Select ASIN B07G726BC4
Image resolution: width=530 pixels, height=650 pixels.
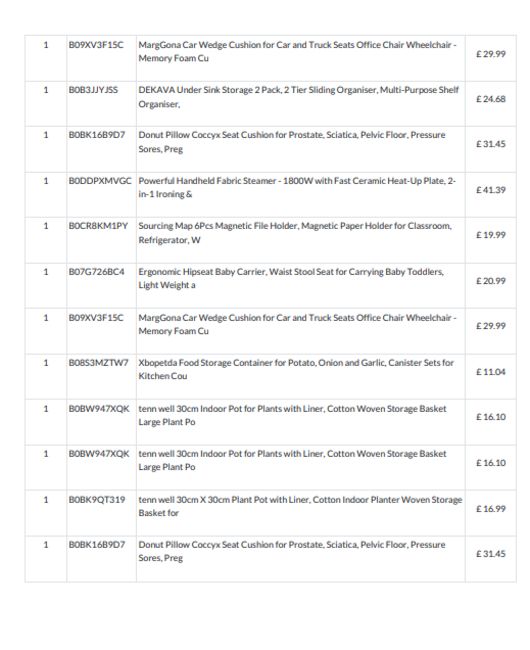[97, 272]
